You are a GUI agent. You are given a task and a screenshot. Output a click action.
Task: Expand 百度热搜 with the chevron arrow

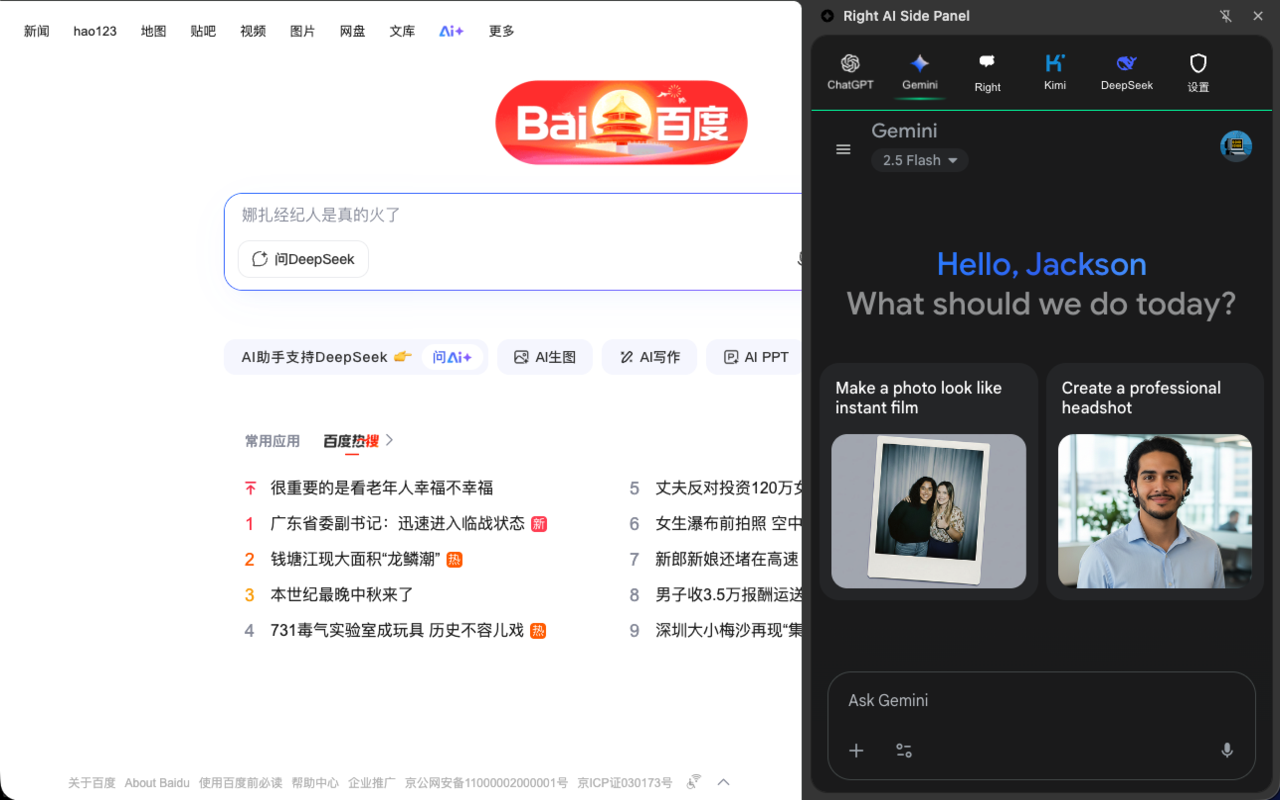pos(389,440)
